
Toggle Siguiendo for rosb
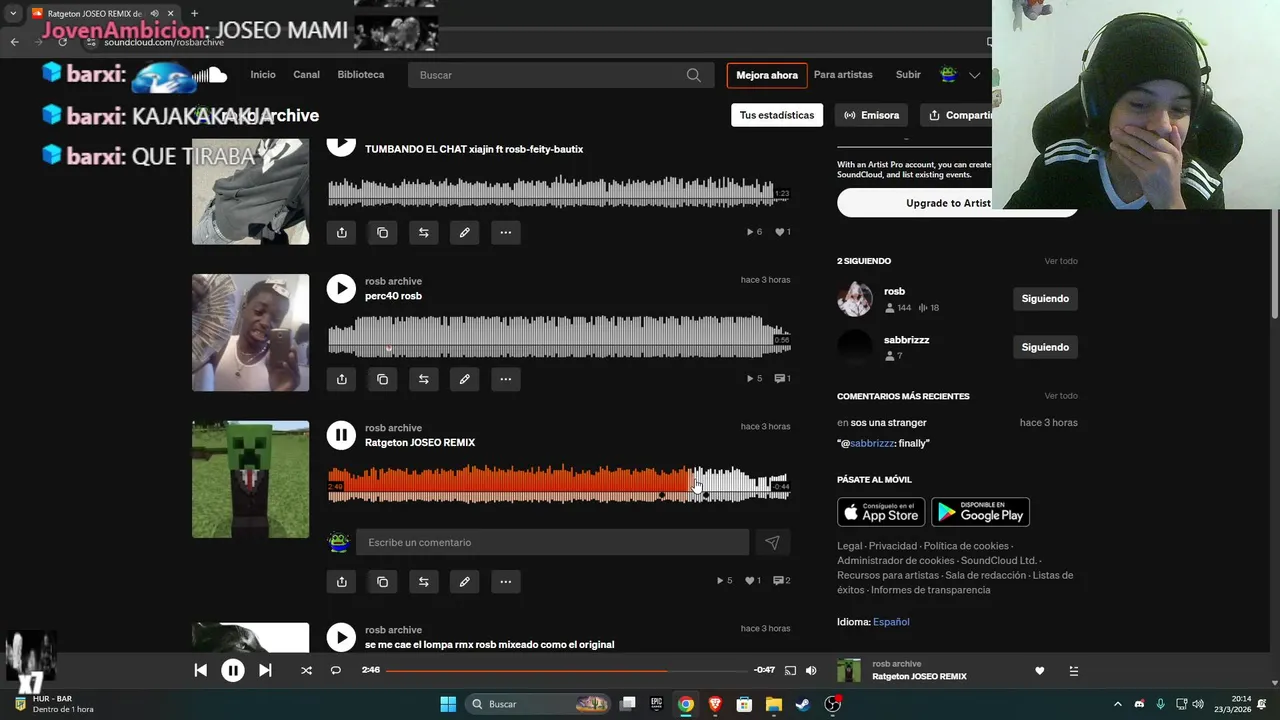pos(1045,298)
